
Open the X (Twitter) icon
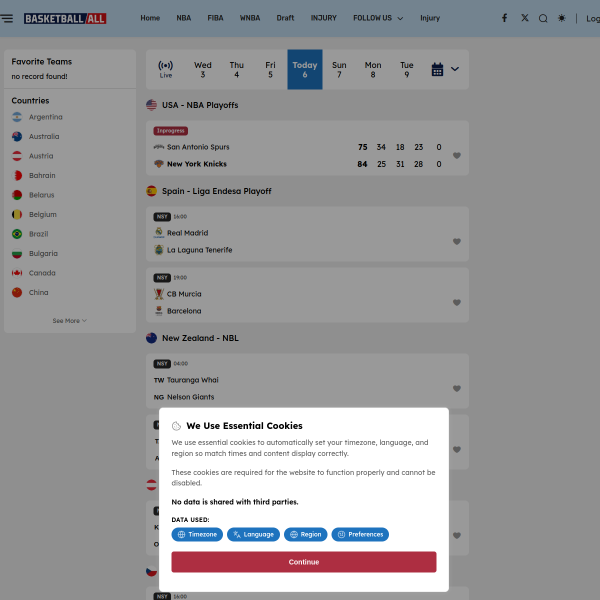pyautogui.click(x=525, y=18)
